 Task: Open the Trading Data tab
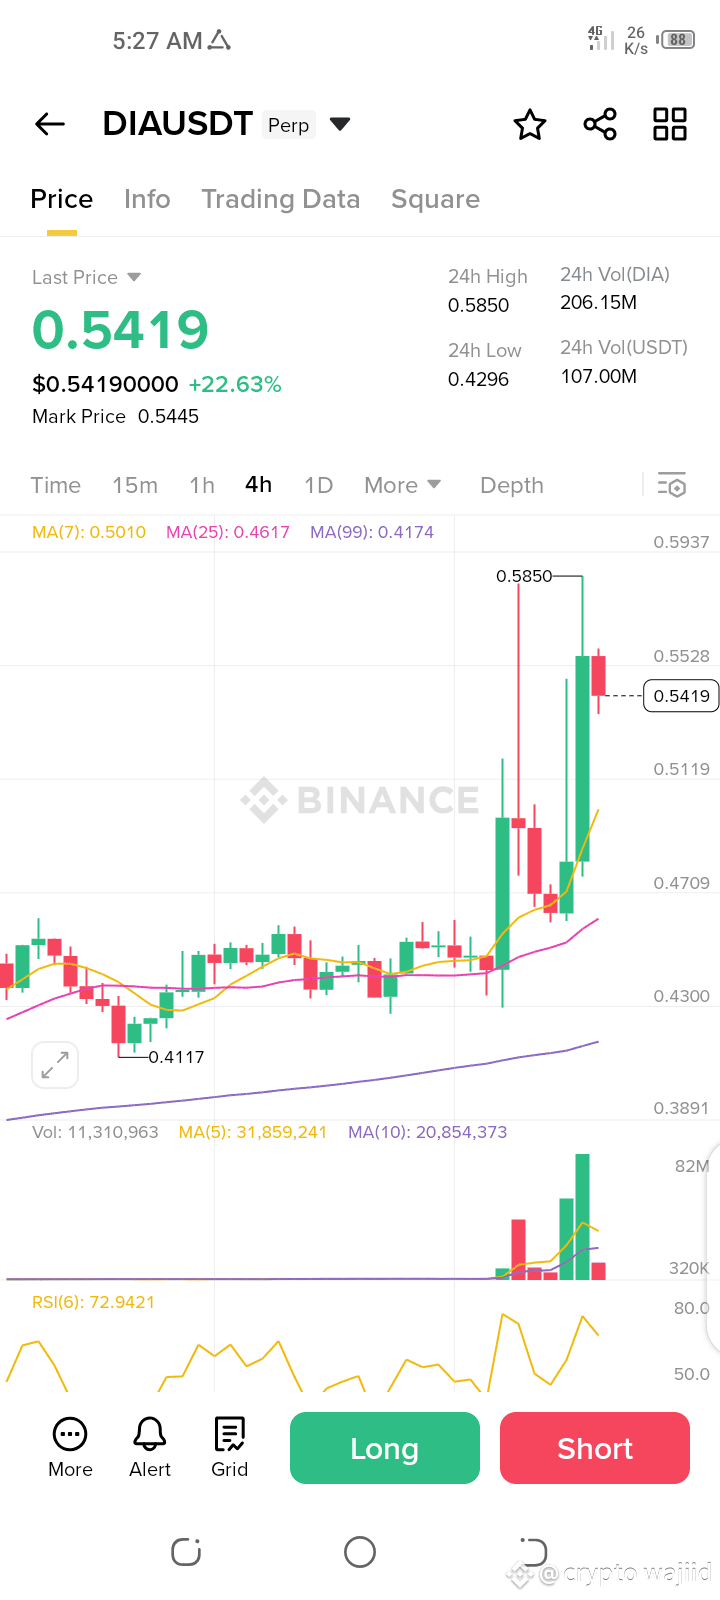tap(281, 199)
